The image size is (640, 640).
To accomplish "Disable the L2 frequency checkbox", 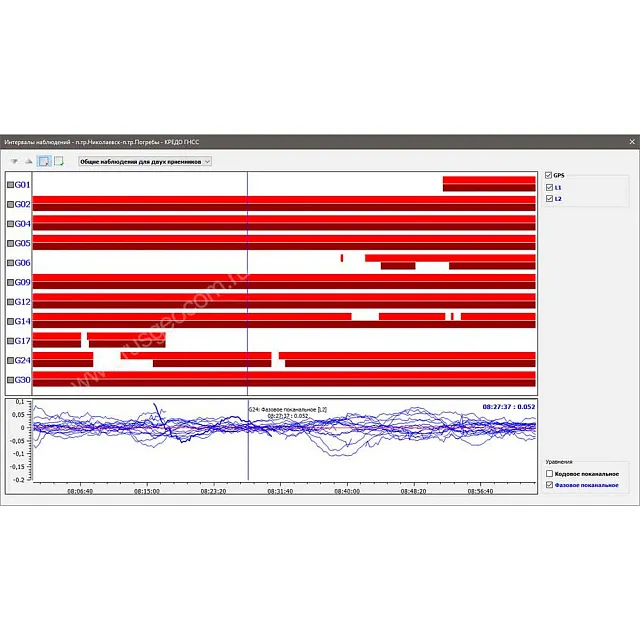I will pyautogui.click(x=549, y=199).
